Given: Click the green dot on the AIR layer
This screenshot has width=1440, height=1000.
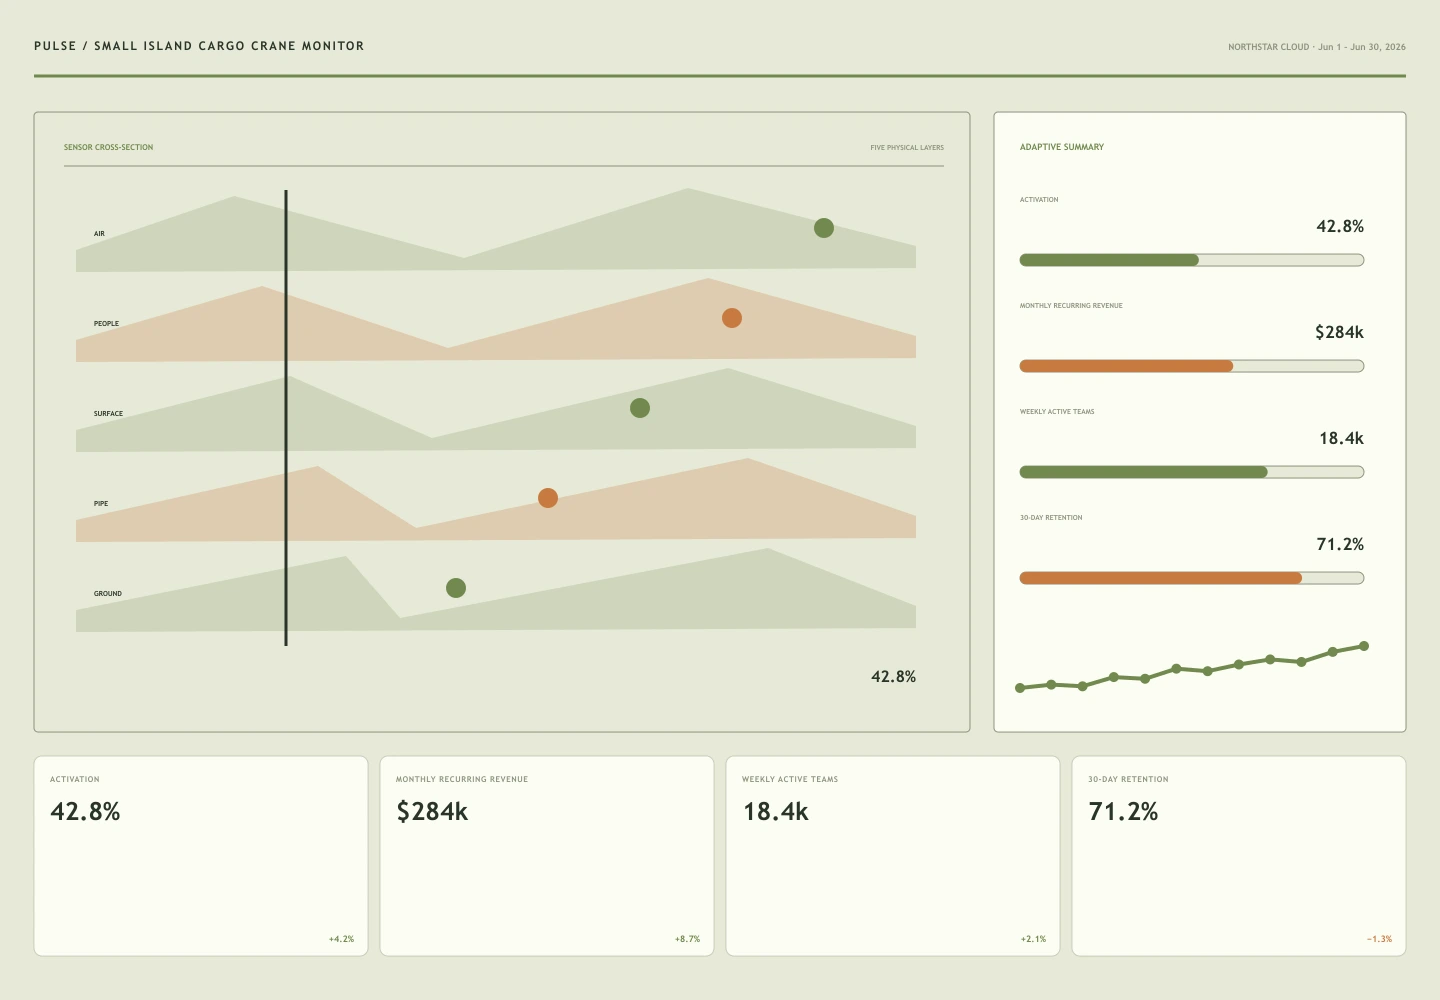Looking at the screenshot, I should pyautogui.click(x=824, y=228).
